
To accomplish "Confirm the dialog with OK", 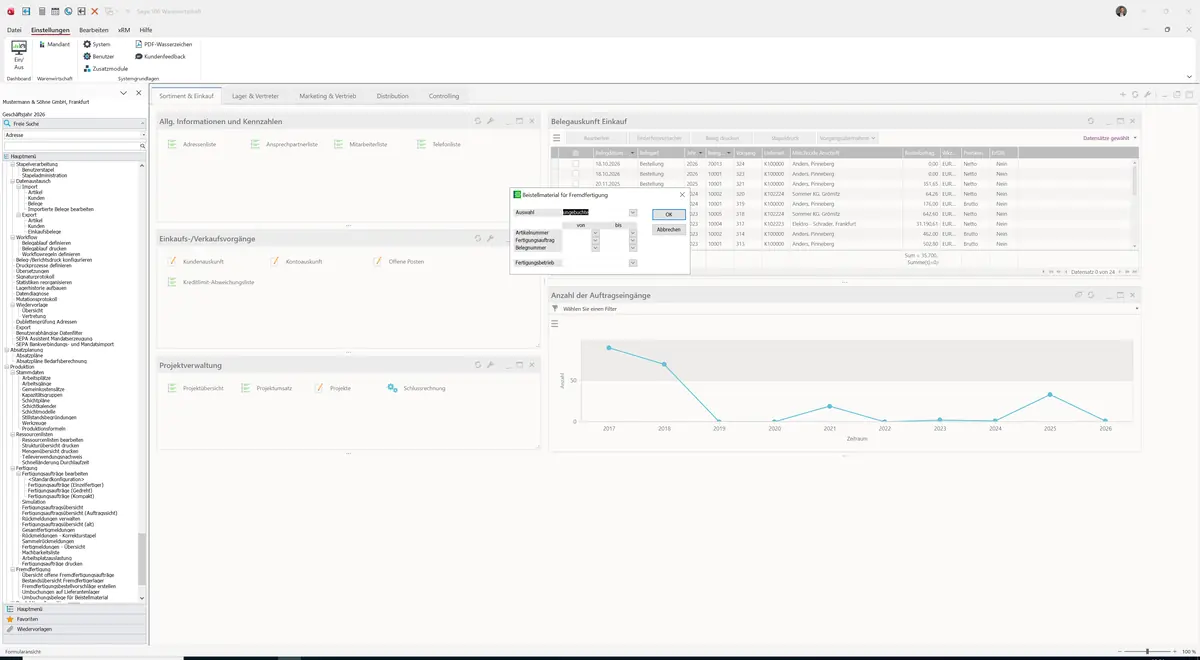I will pos(669,214).
